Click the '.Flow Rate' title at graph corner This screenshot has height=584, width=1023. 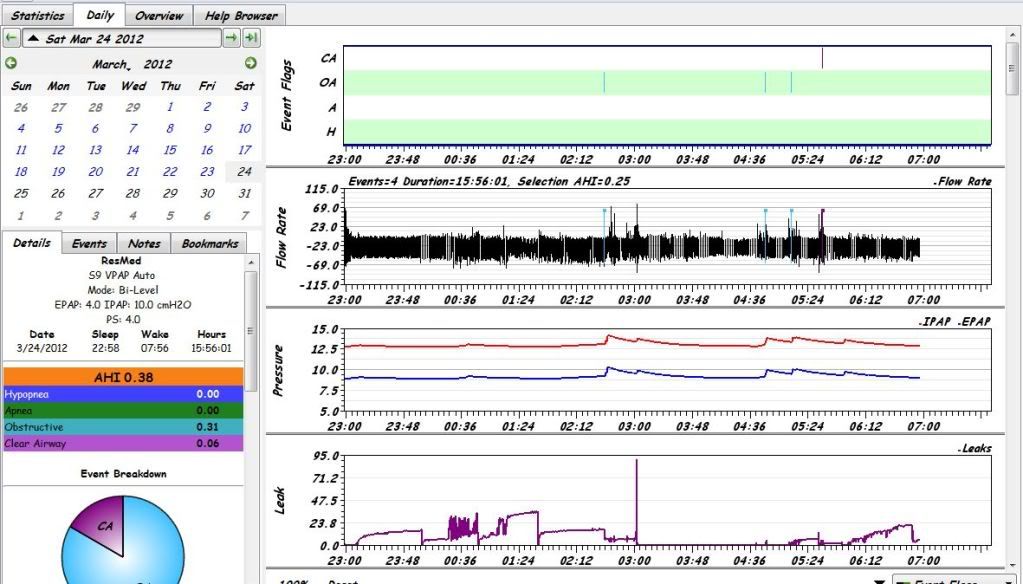tap(962, 181)
